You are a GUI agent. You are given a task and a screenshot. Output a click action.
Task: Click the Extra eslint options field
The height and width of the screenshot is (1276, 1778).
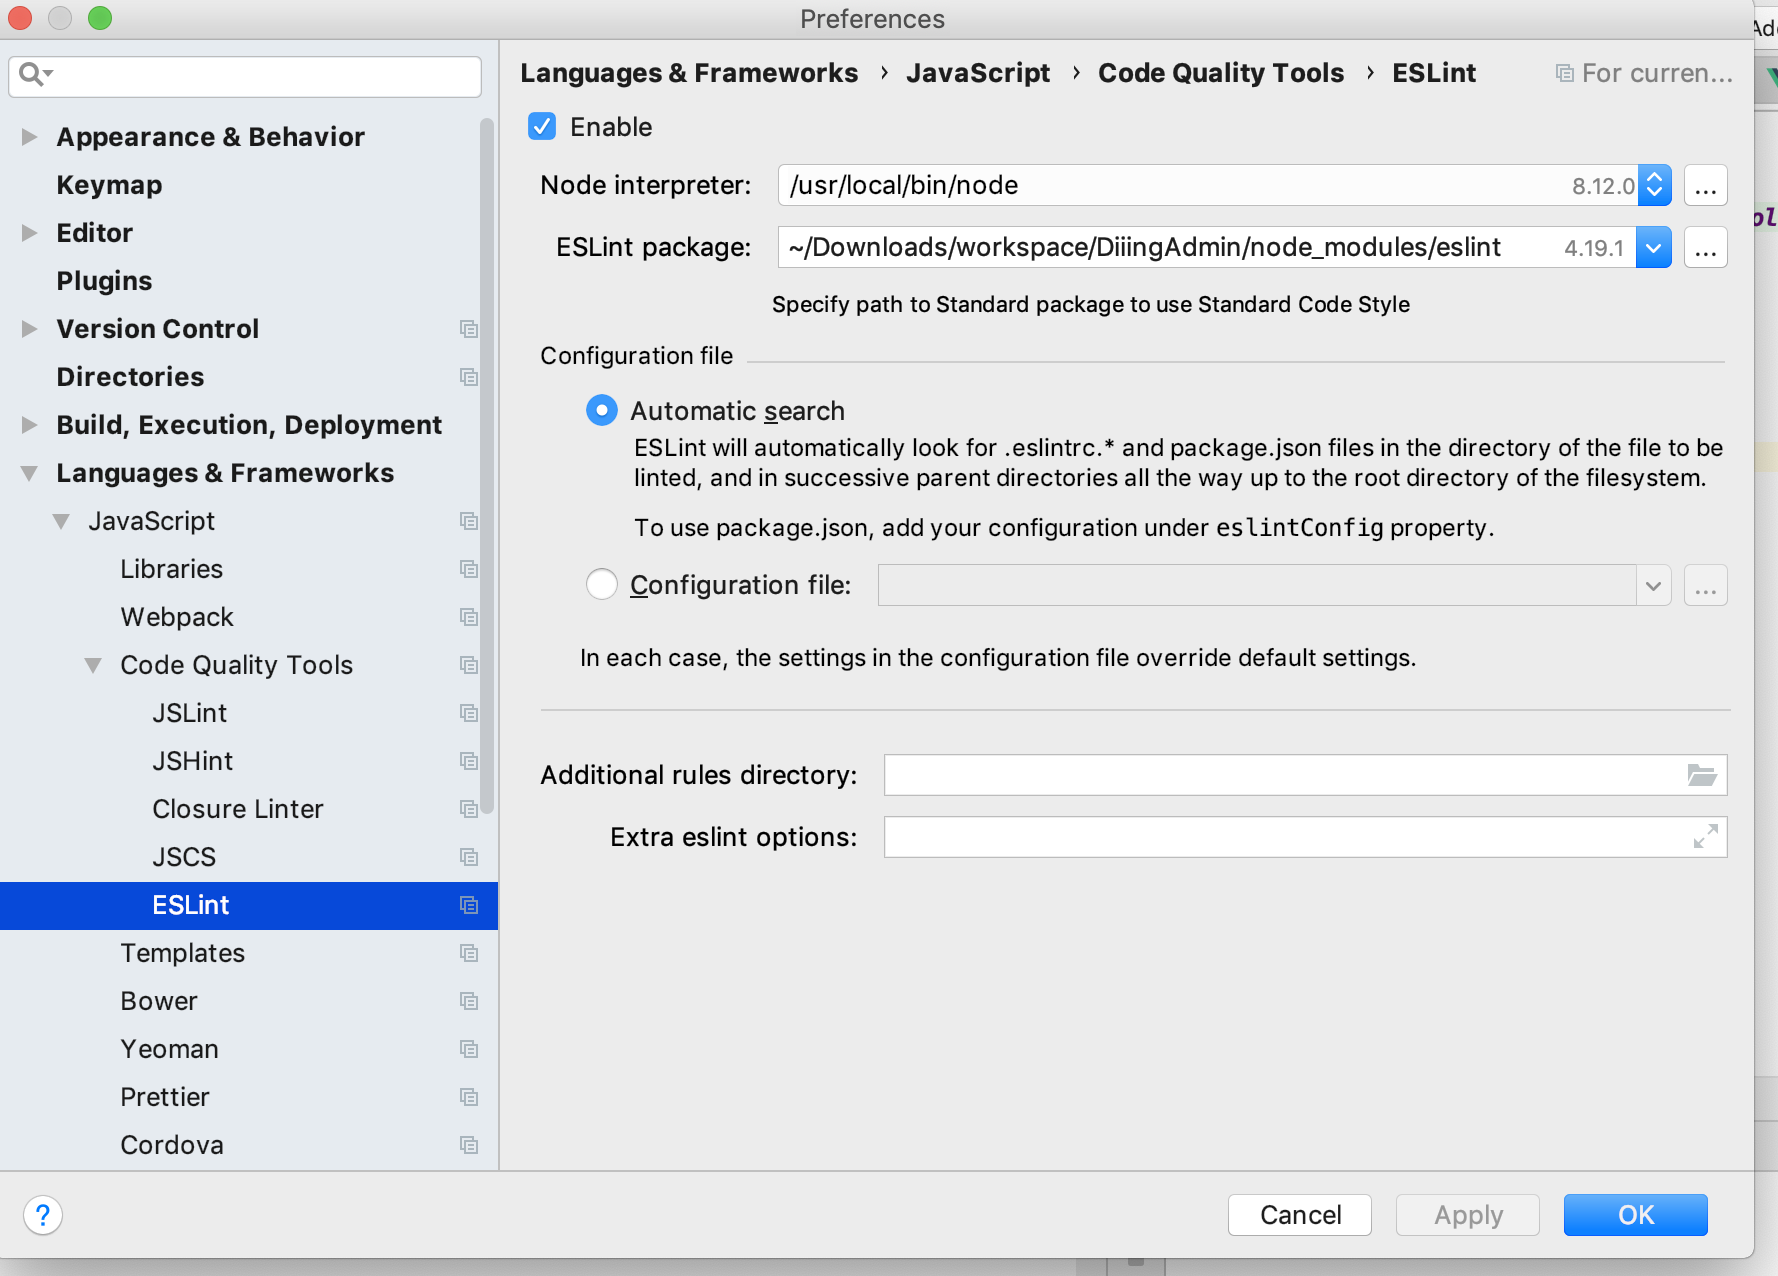(1305, 837)
